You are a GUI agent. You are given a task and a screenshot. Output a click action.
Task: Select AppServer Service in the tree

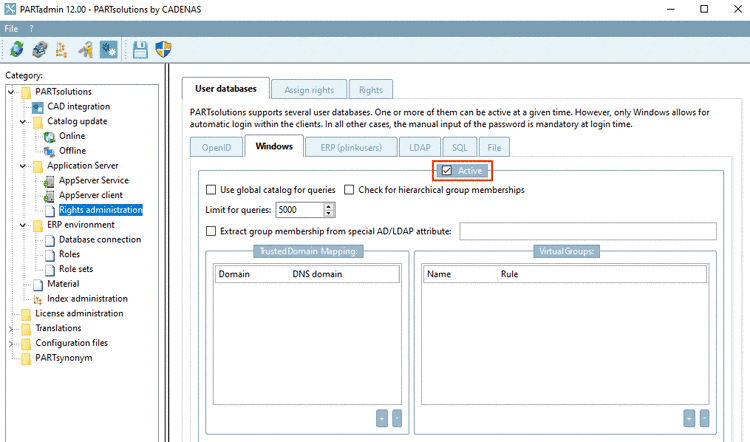pyautogui.click(x=94, y=180)
